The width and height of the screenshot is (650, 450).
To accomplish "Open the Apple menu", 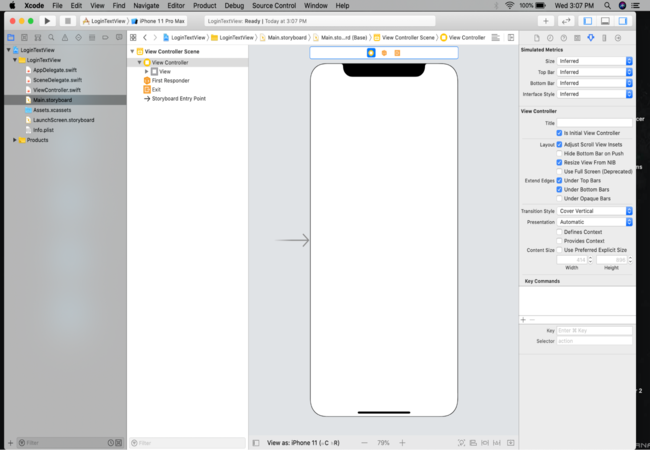I will [x=12, y=5].
